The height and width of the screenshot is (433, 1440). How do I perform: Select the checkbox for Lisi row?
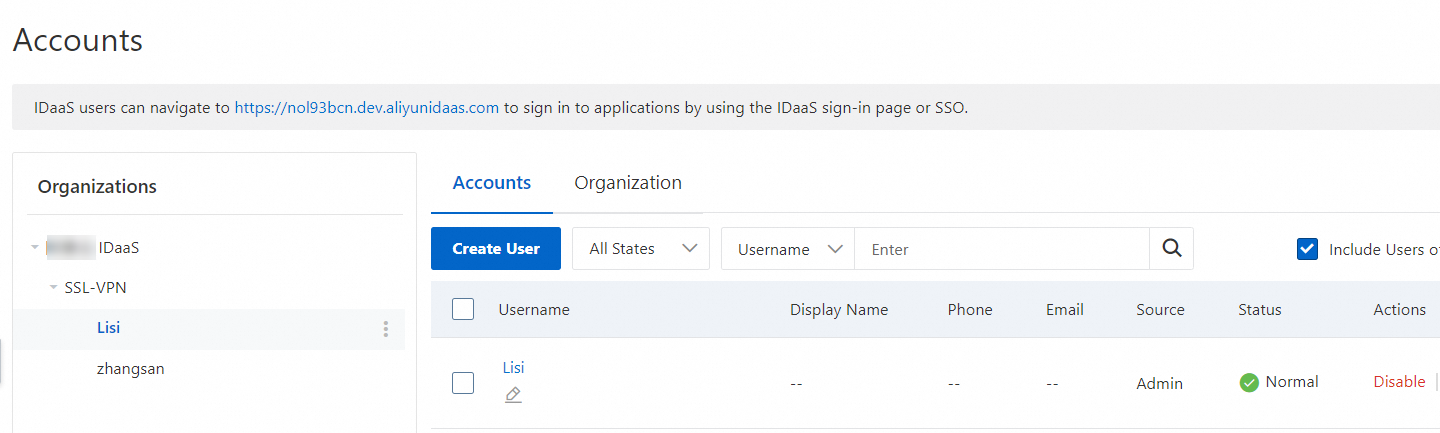pyautogui.click(x=463, y=382)
